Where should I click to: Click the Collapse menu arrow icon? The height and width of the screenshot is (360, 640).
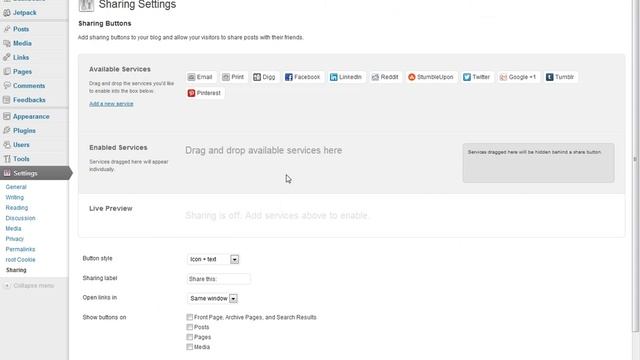(7, 286)
